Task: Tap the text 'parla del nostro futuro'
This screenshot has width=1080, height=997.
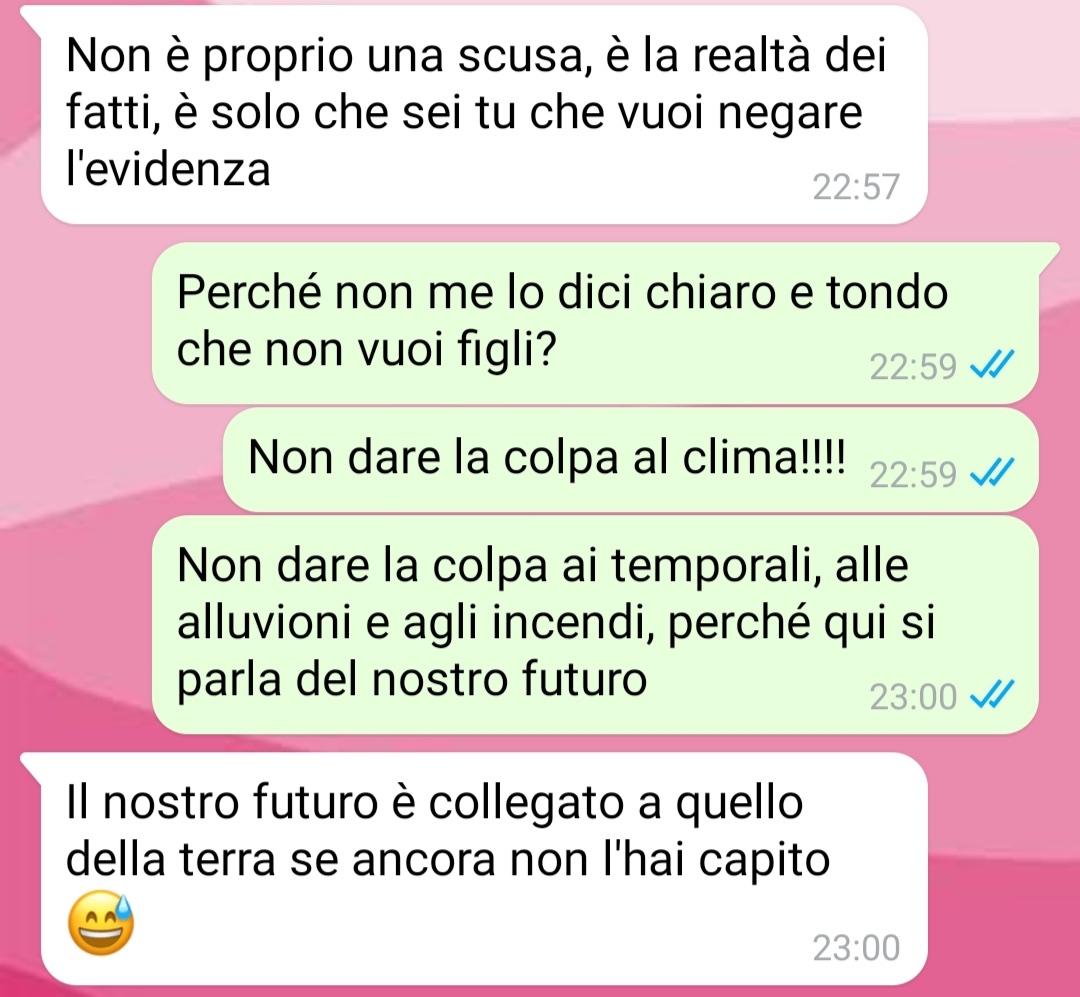Action: point(412,680)
